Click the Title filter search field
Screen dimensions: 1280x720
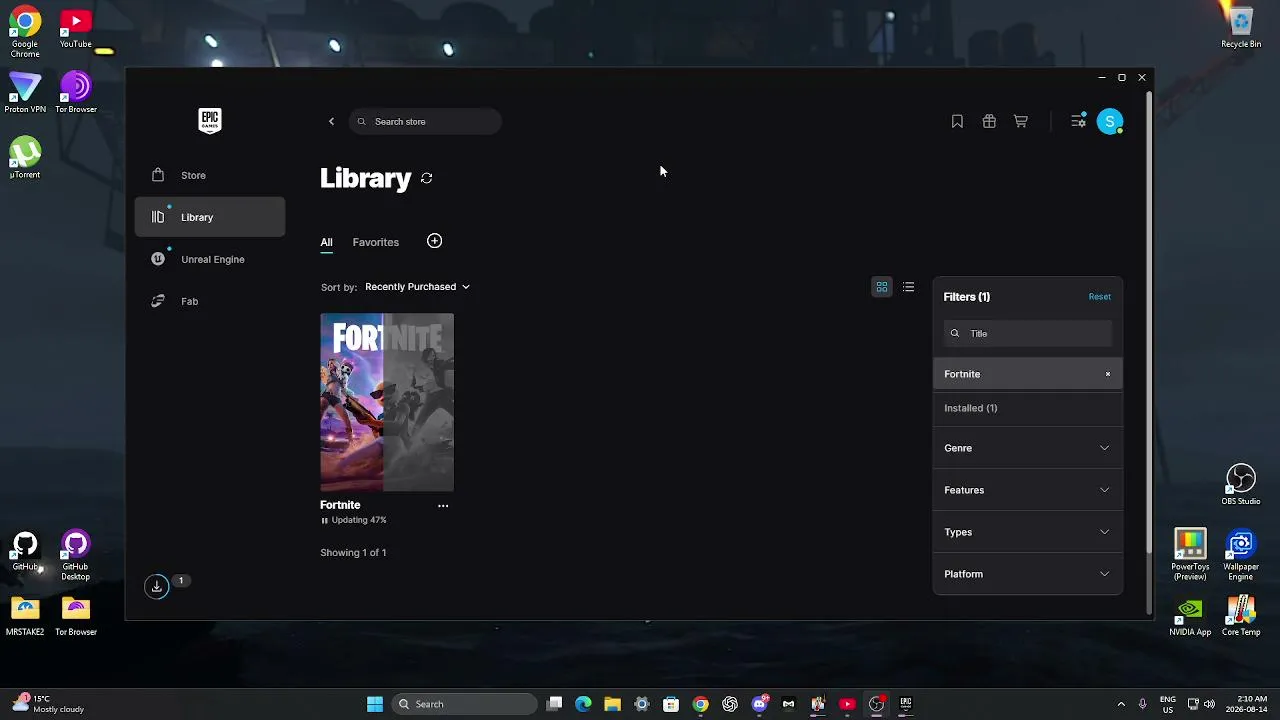point(1028,334)
